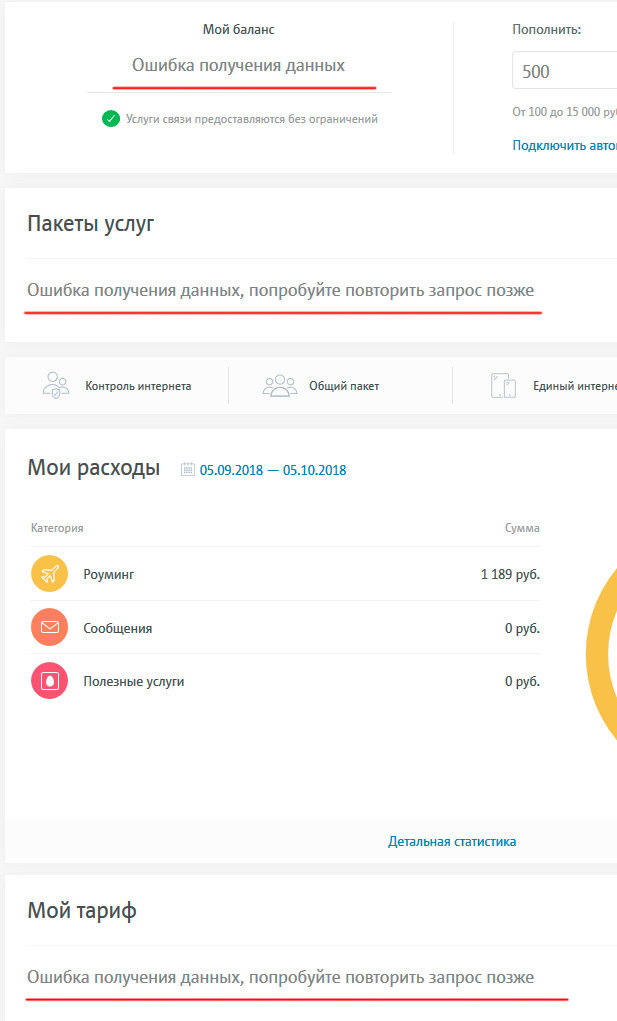Click the Roaming airplane icon
617x1021 pixels.
click(x=50, y=574)
